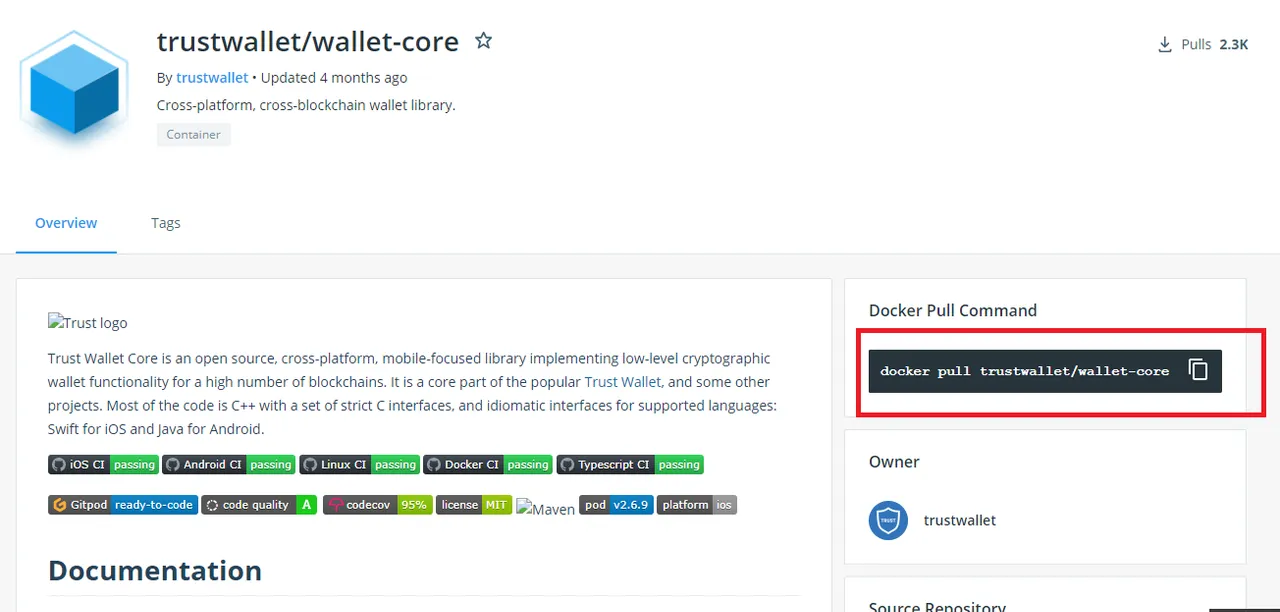Open the Gitpod ready-to-code badge
This screenshot has height=612, width=1280.
pos(122,505)
